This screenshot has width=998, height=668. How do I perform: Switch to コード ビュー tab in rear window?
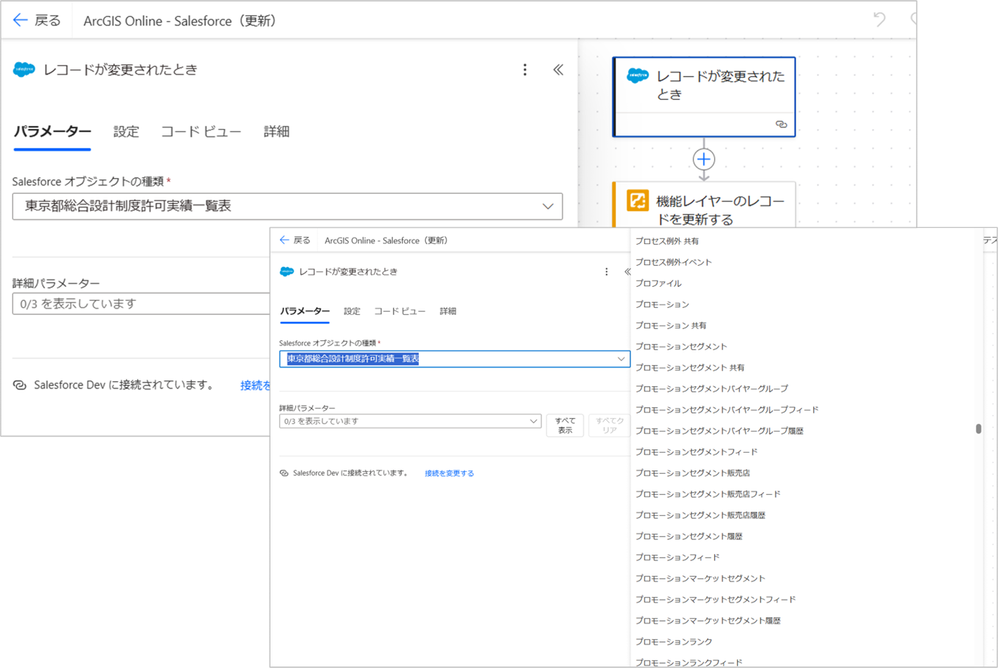pos(200,132)
